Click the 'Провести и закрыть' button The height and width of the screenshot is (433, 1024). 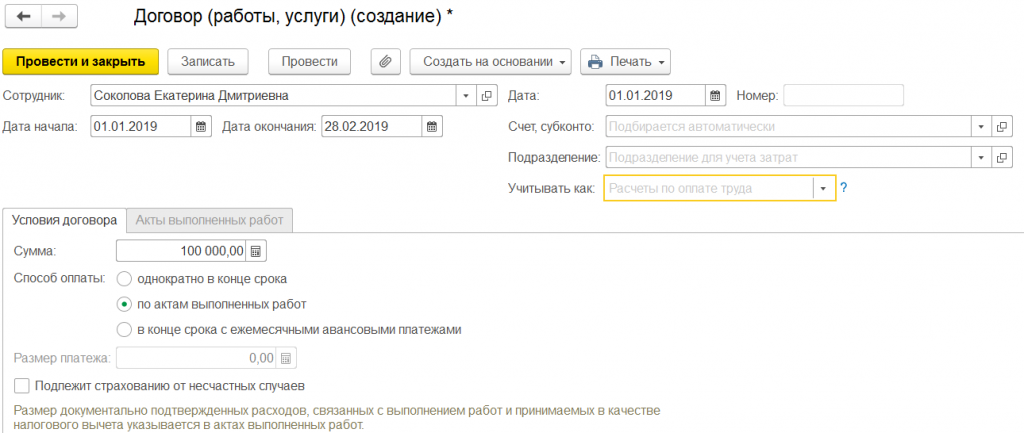(x=81, y=61)
